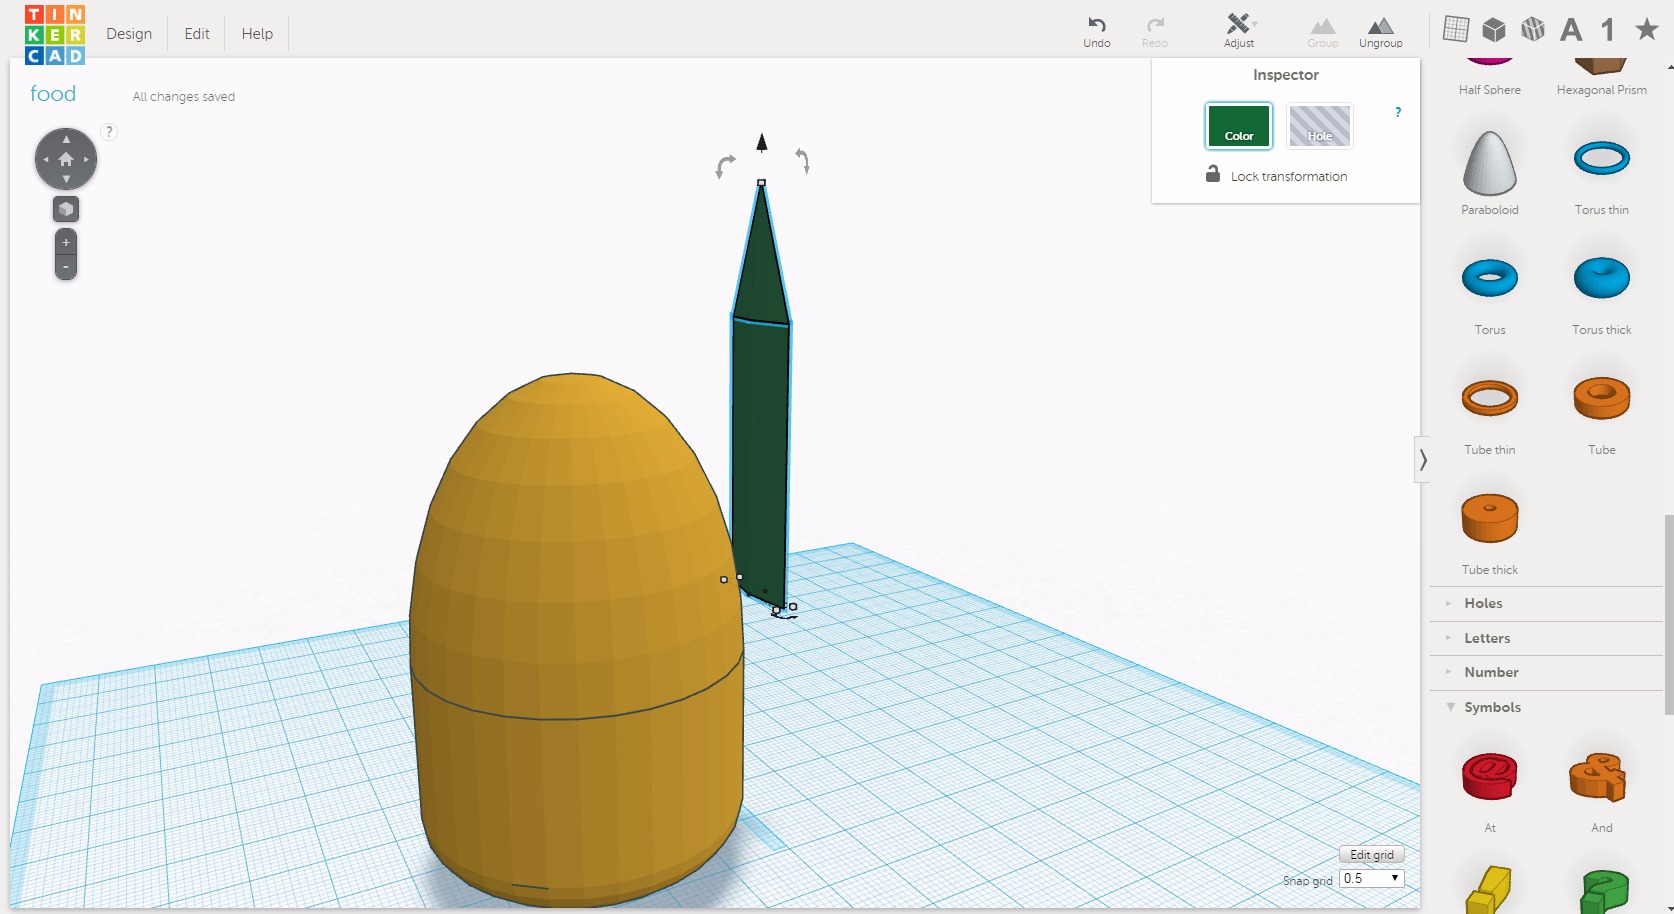Collapse the shapes sidebar with chevron
This screenshot has width=1674, height=914.
[1422, 460]
